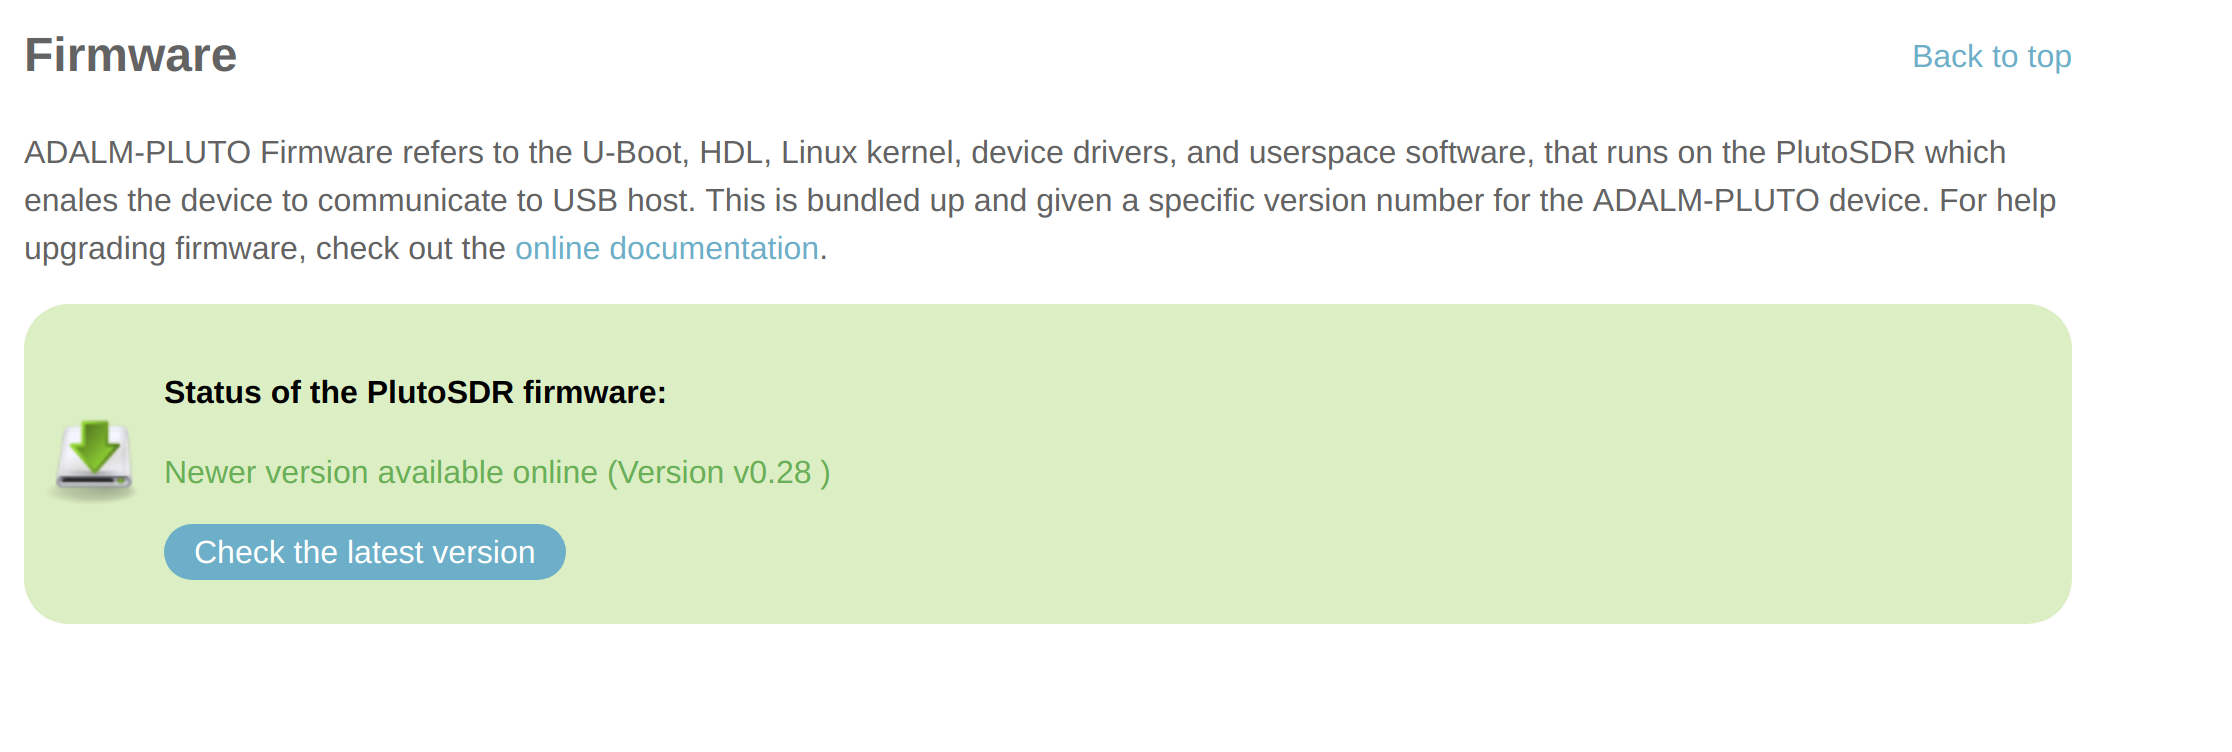The image size is (2232, 752).
Task: Click the Back to top link
Action: pyautogui.click(x=1991, y=56)
